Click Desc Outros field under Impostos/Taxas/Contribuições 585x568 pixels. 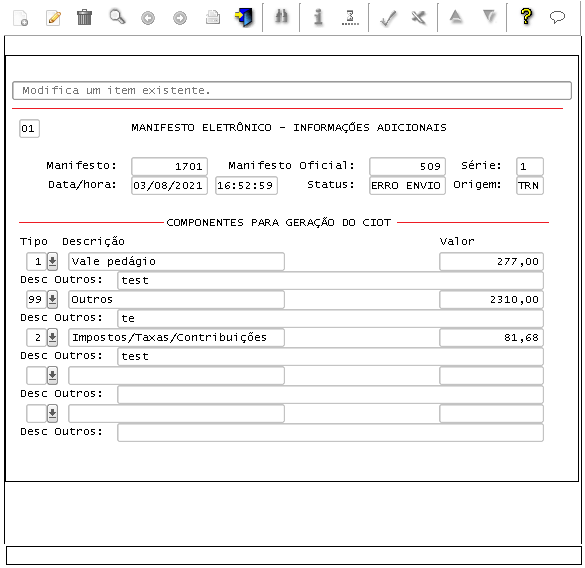point(330,356)
